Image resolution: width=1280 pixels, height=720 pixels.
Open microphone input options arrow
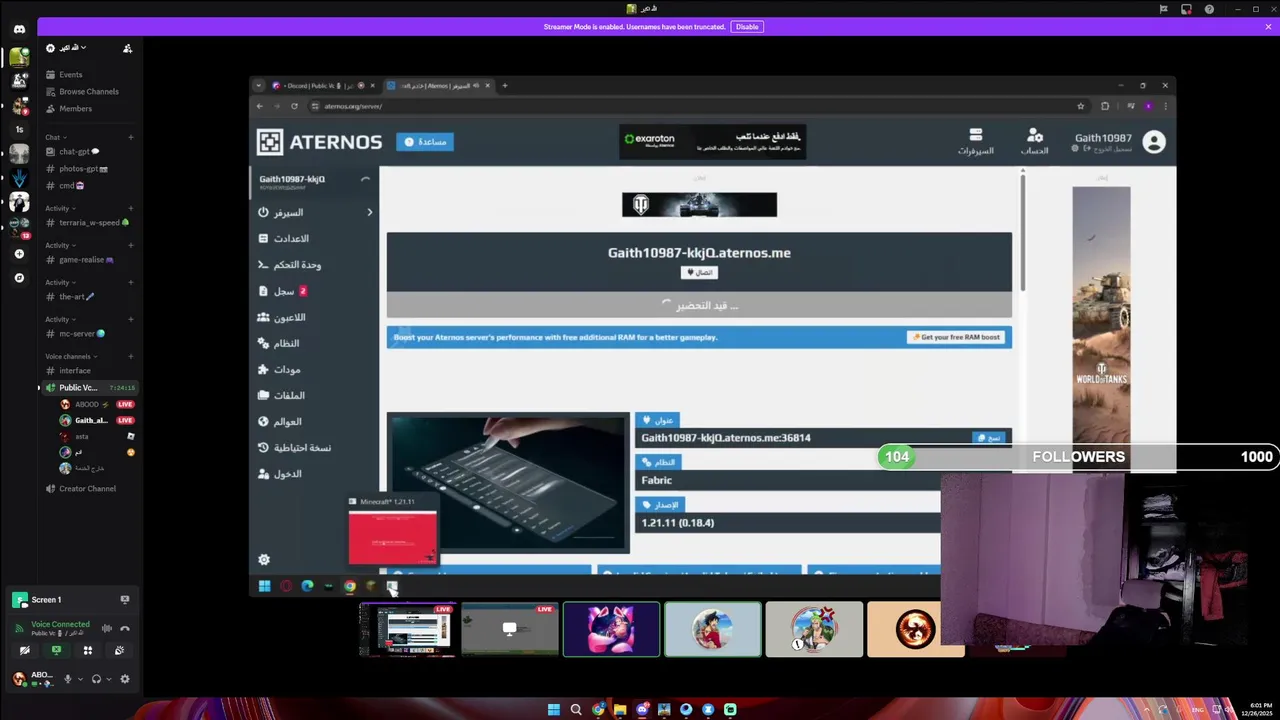(80, 679)
